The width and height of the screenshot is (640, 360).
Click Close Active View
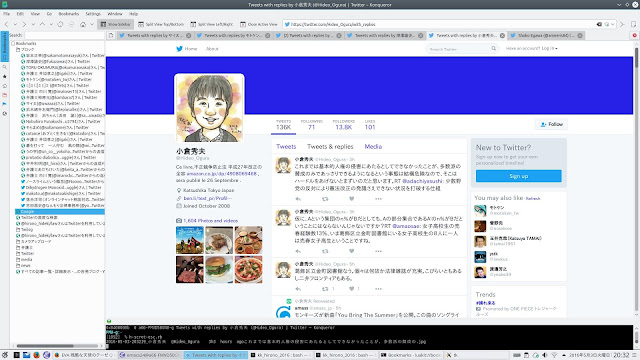[x=259, y=24]
